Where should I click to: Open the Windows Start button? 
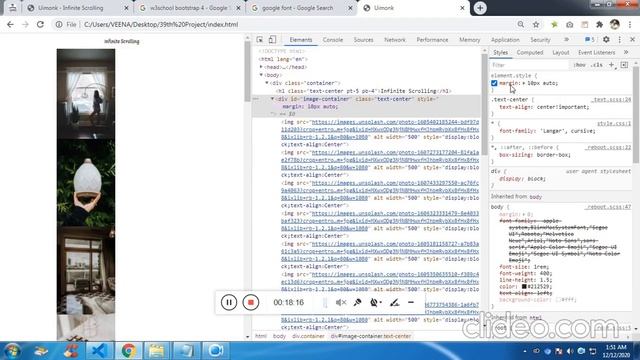pyautogui.click(x=12, y=351)
